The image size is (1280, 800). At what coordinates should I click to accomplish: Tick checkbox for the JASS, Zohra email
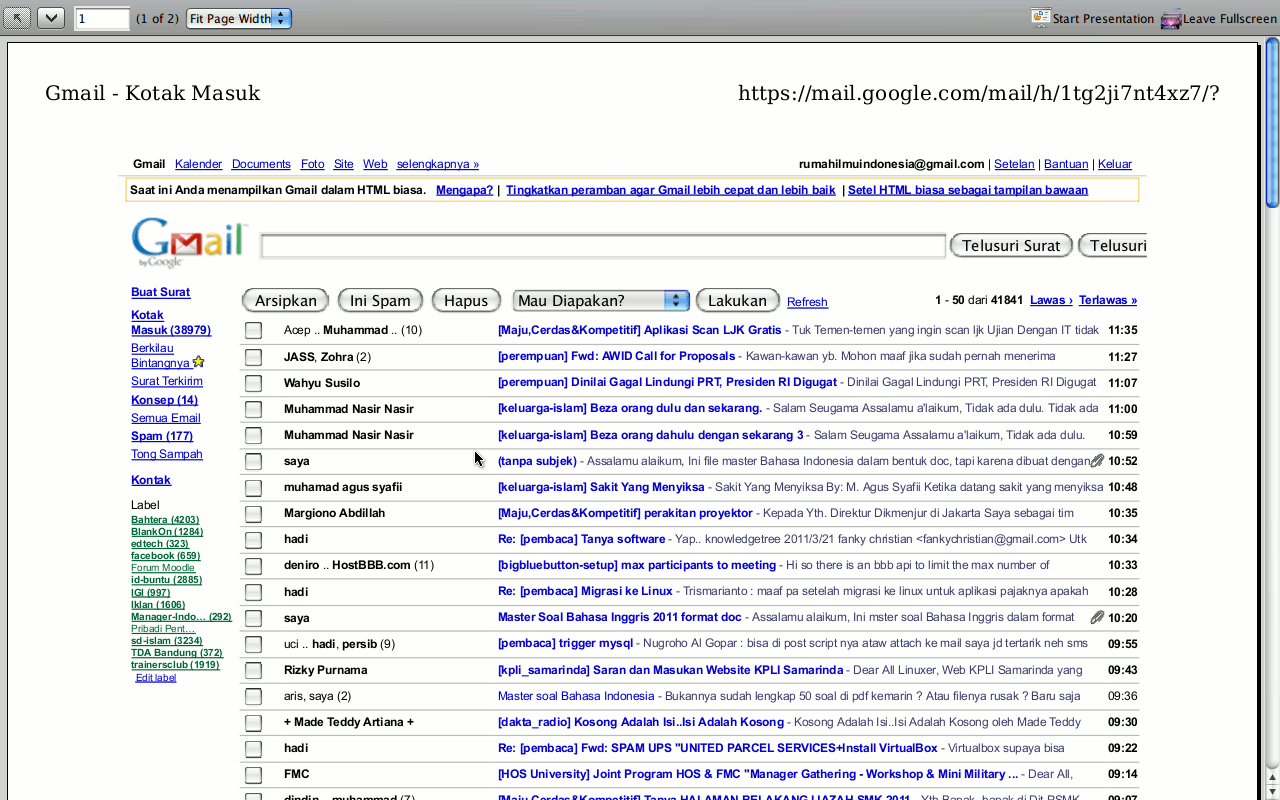pos(253,357)
